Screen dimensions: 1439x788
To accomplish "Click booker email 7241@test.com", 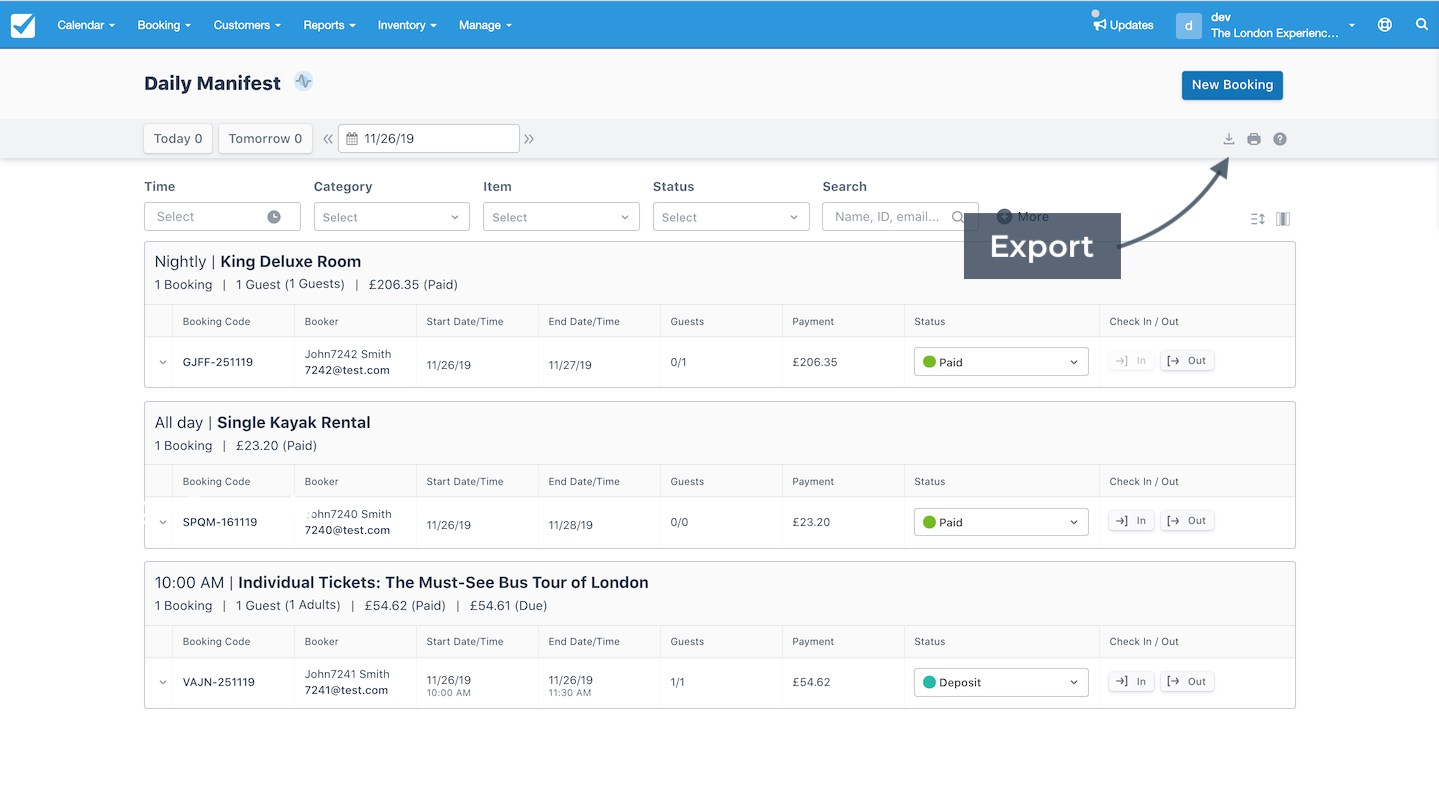I will pyautogui.click(x=346, y=690).
